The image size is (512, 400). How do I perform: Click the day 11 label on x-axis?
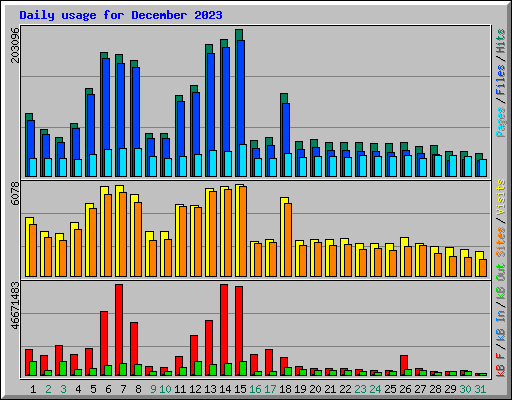(x=180, y=389)
